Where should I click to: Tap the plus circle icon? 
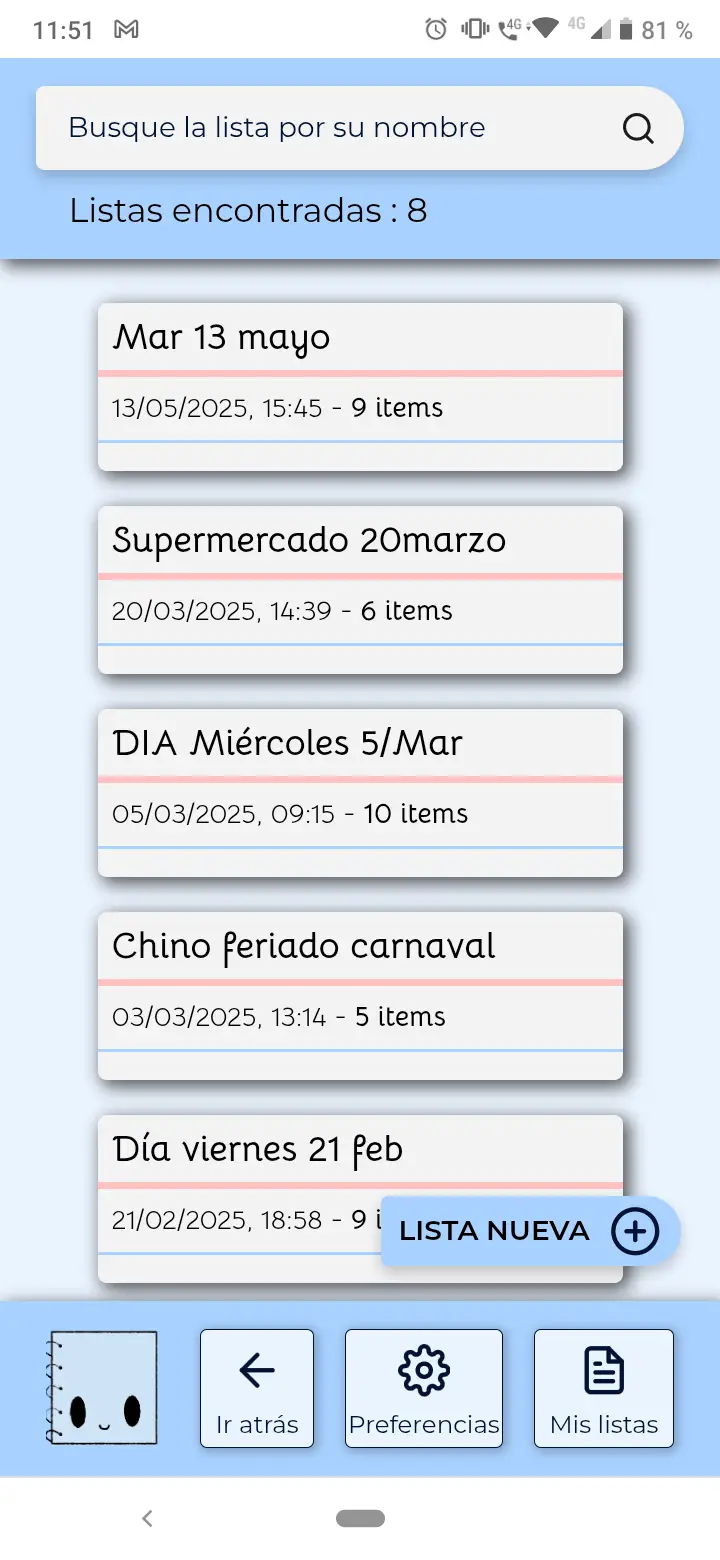[636, 1231]
